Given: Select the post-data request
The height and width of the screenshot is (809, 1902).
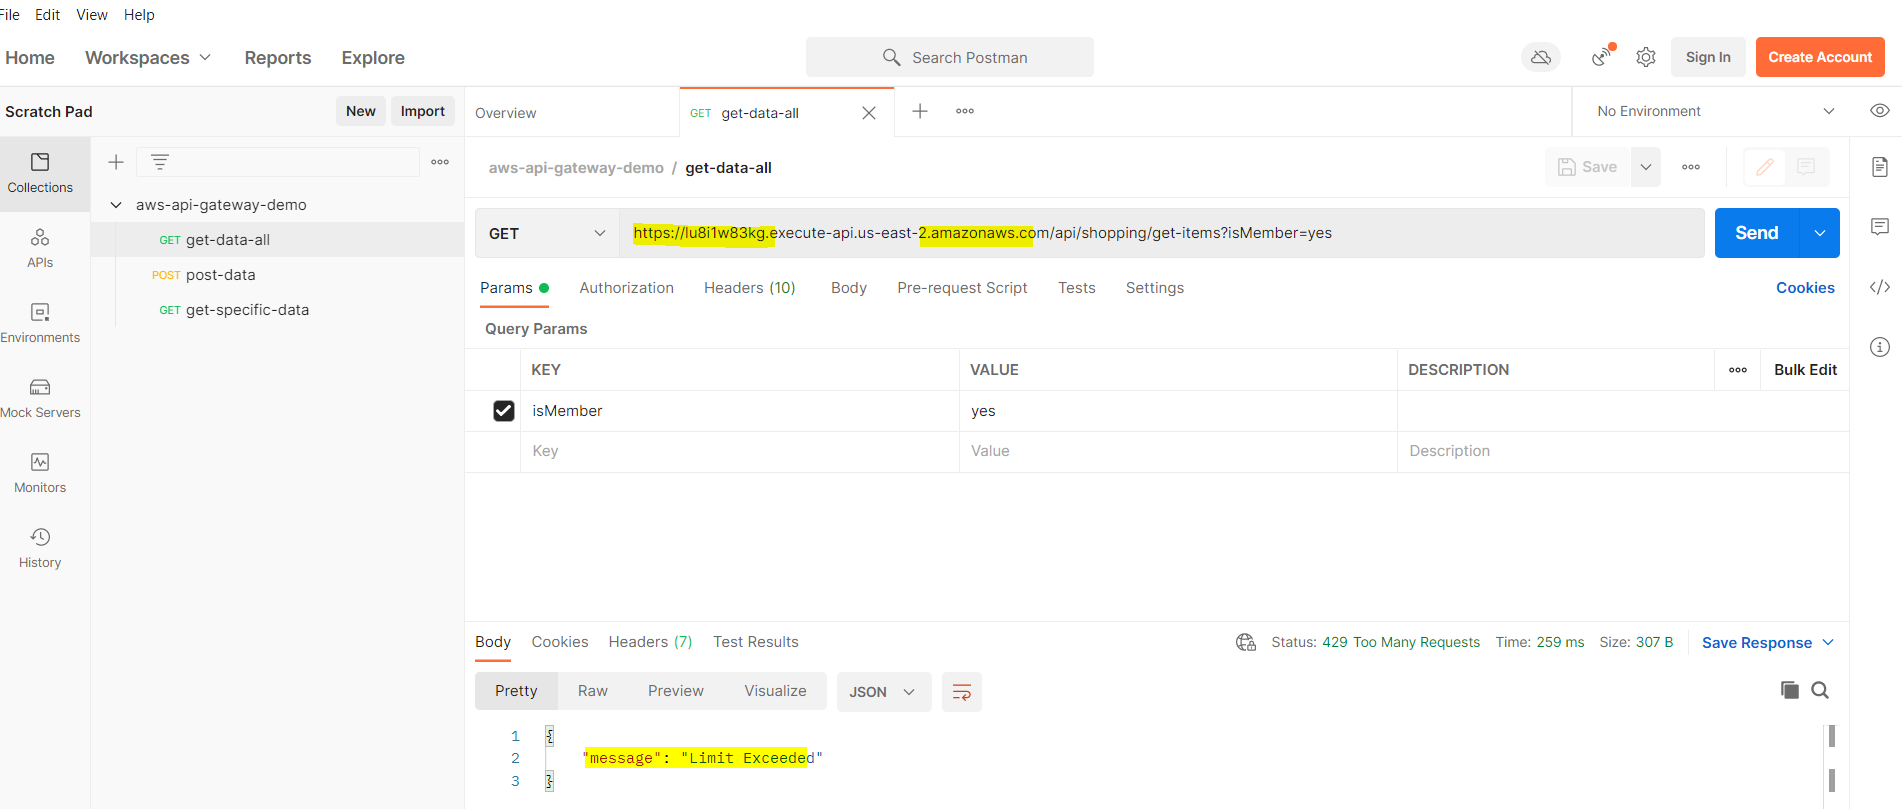Looking at the screenshot, I should [277, 275].
